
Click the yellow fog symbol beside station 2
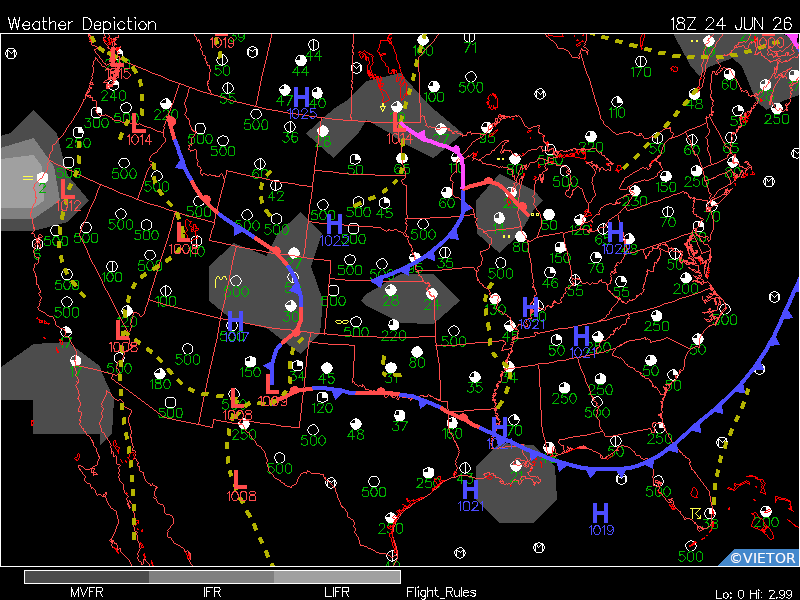click(x=28, y=178)
